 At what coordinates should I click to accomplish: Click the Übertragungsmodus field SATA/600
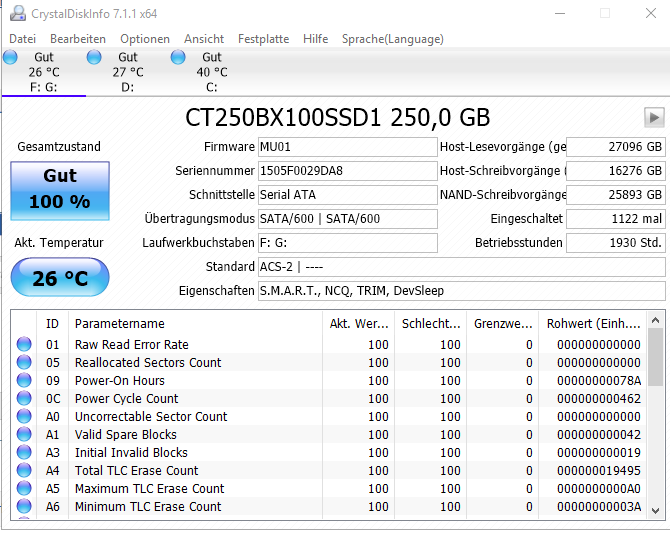click(x=348, y=219)
